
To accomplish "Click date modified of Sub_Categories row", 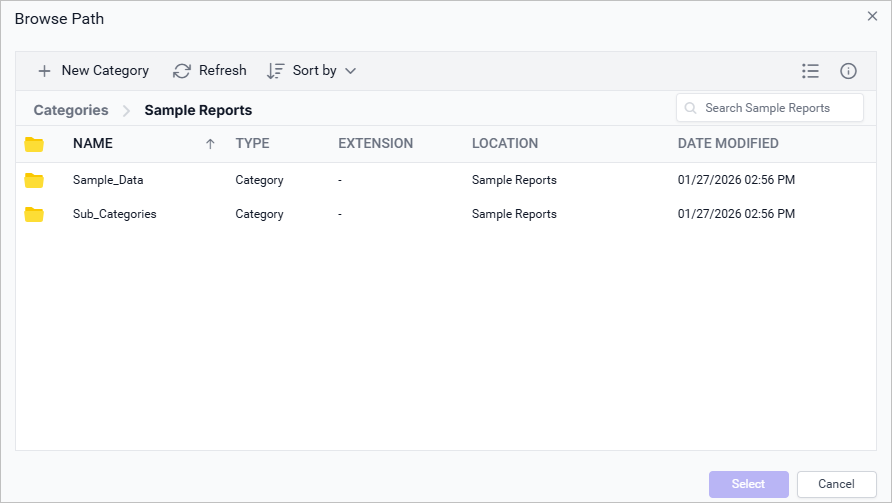I will click(736, 214).
